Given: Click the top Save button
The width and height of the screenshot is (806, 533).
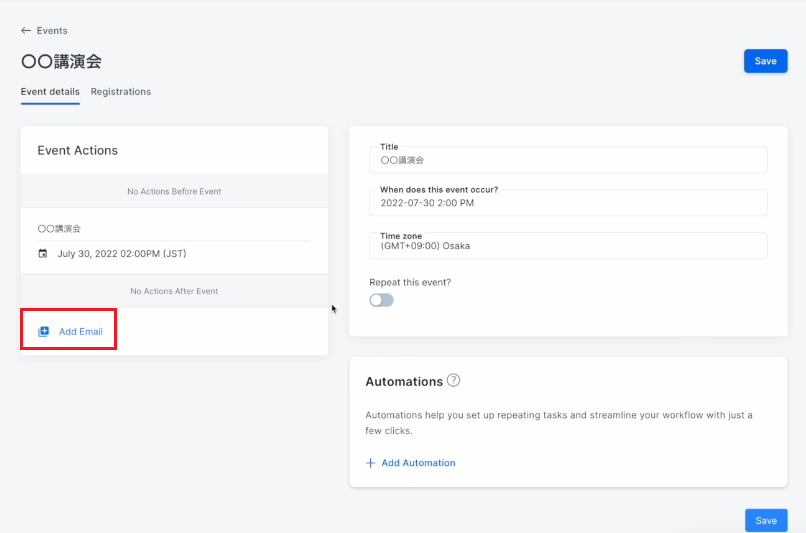Looking at the screenshot, I should pos(765,61).
